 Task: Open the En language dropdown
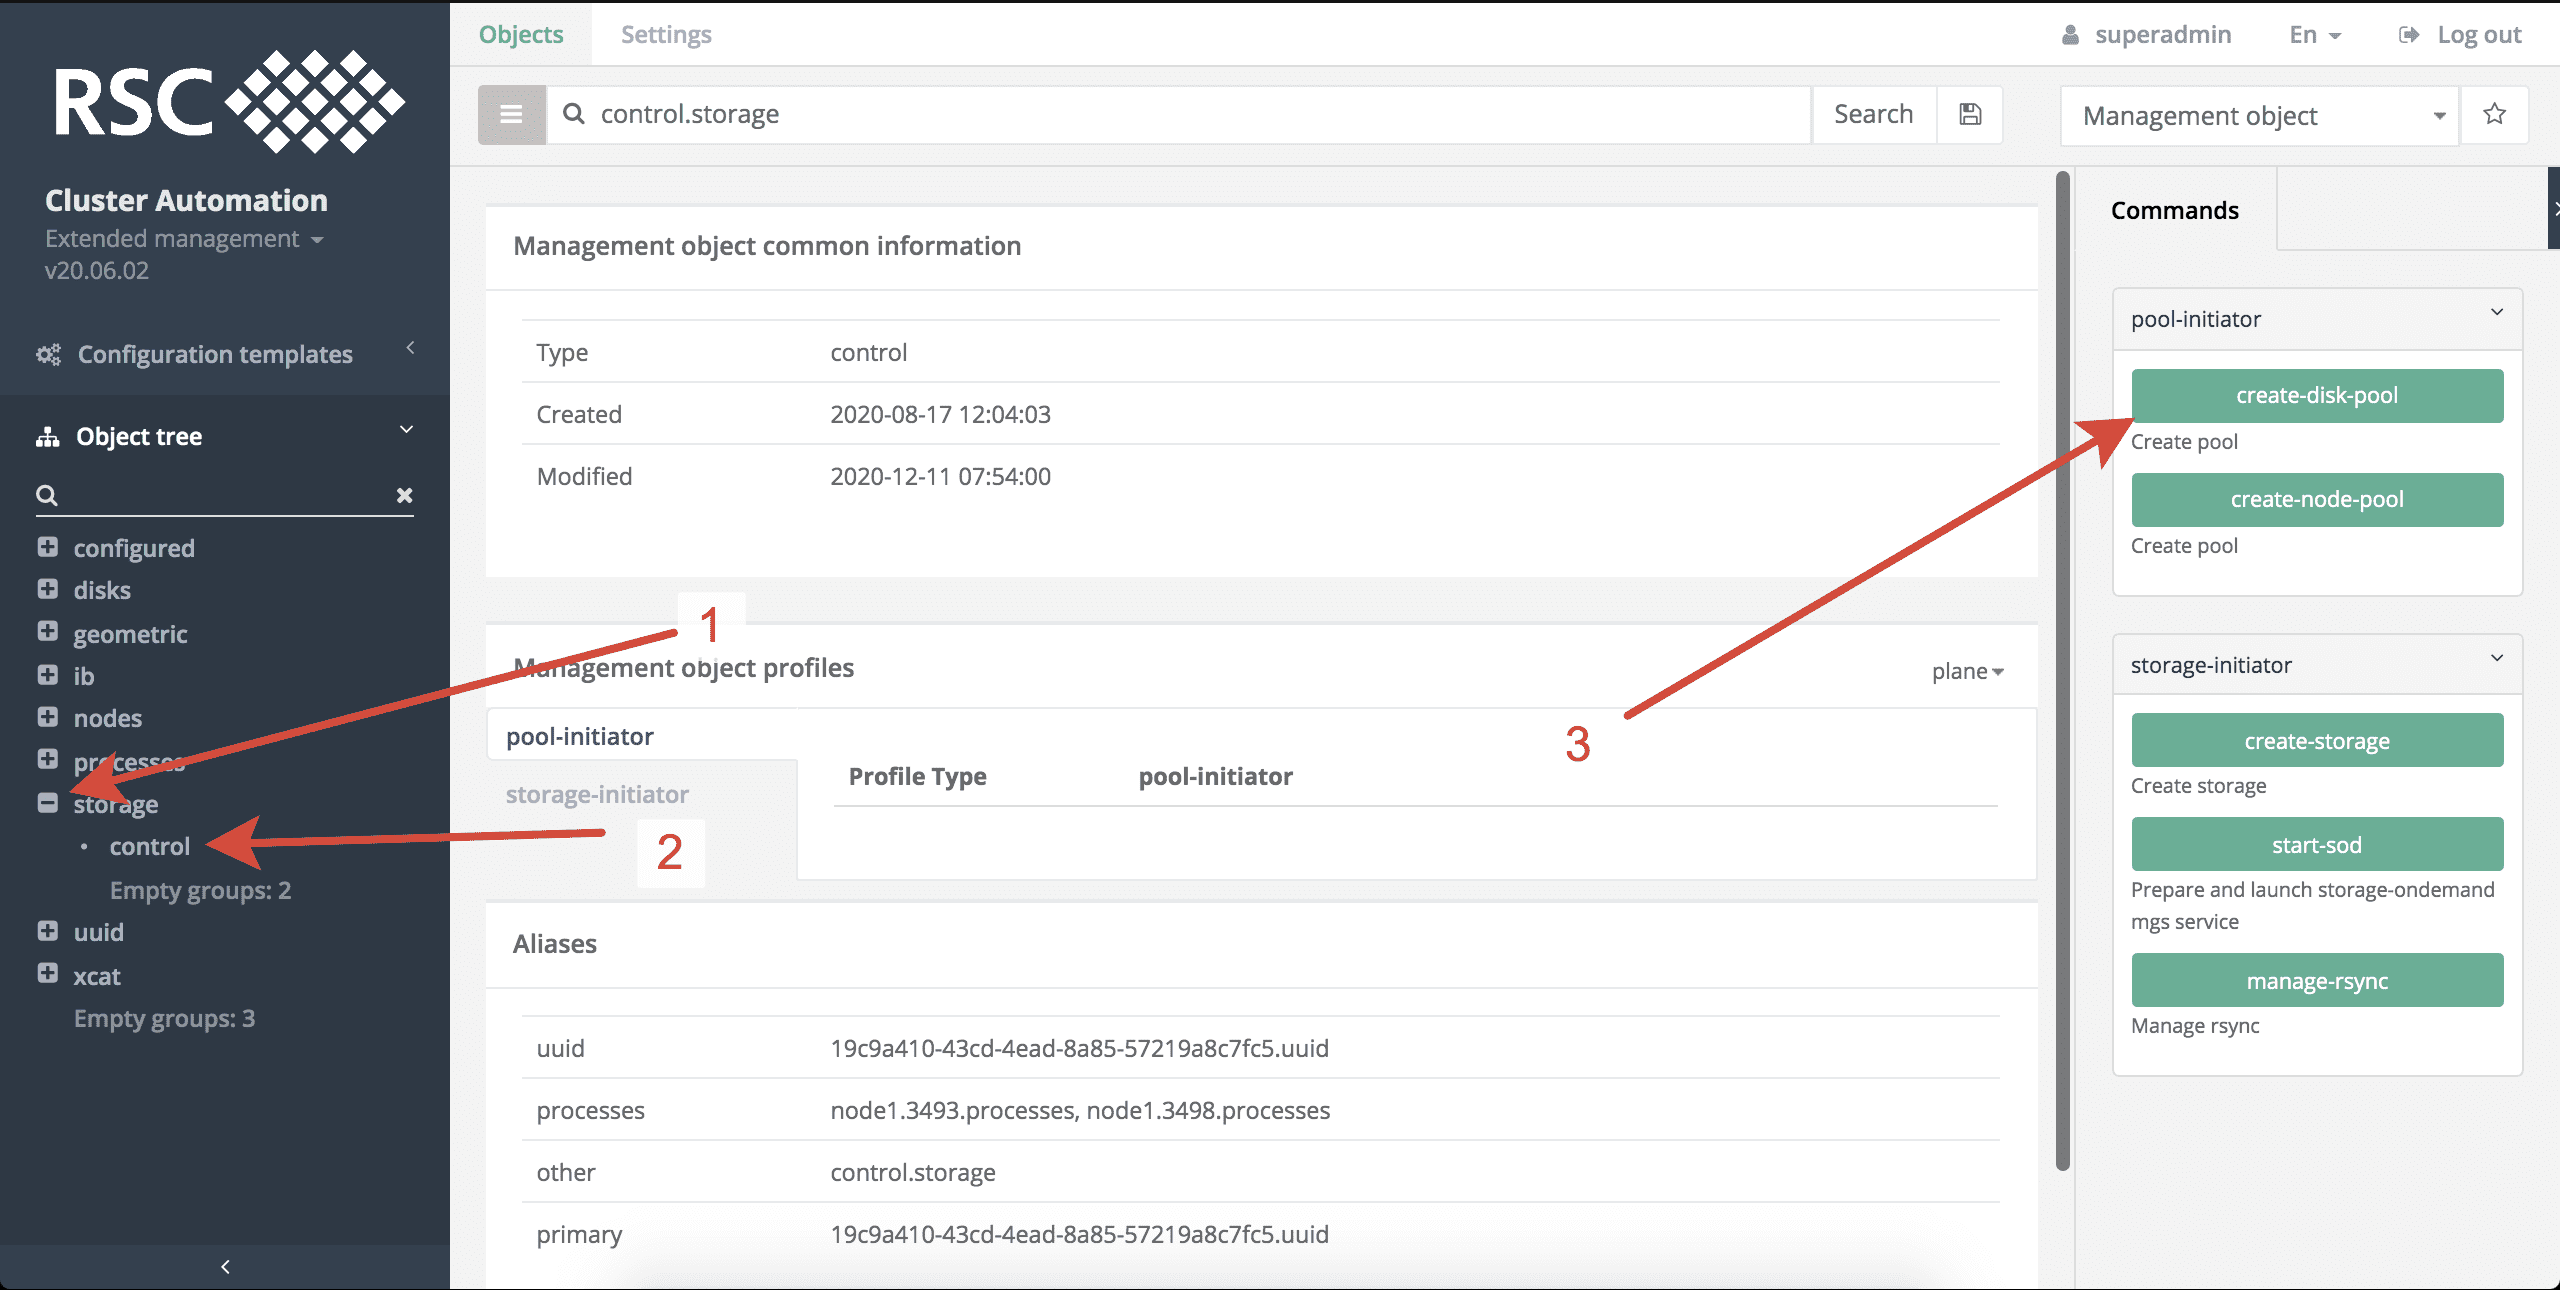click(2314, 35)
